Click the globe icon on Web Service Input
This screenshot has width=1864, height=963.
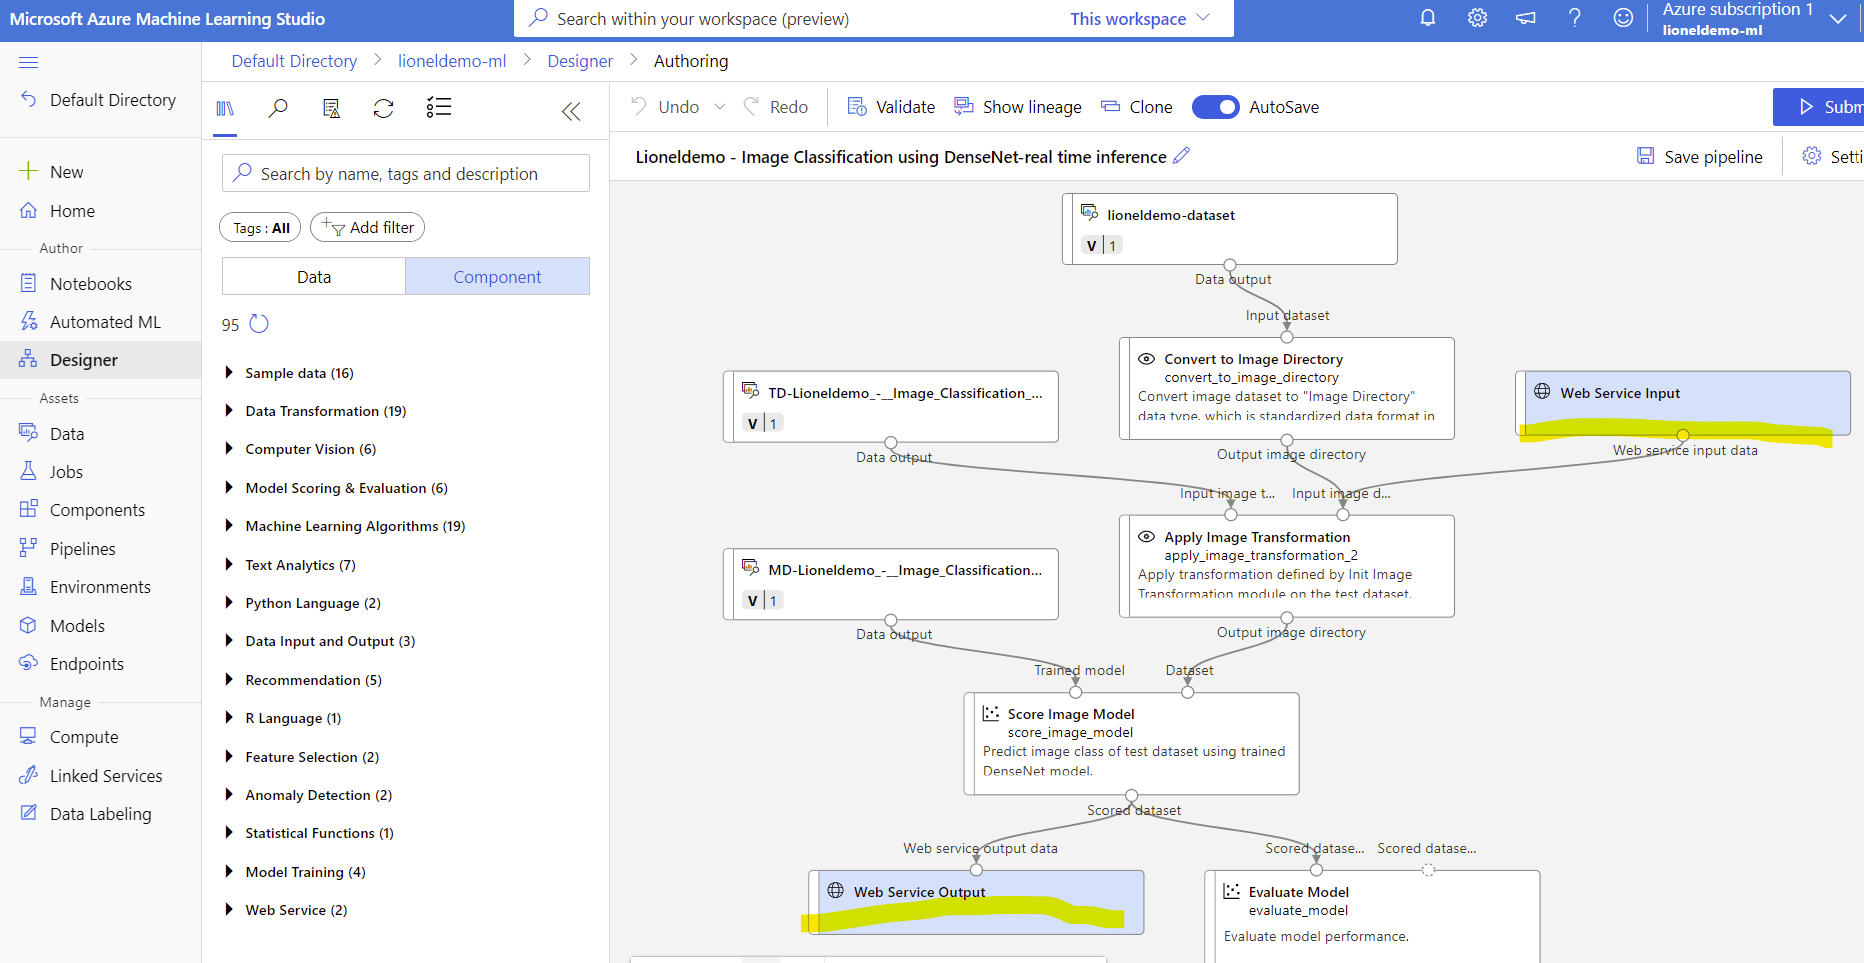(1542, 391)
